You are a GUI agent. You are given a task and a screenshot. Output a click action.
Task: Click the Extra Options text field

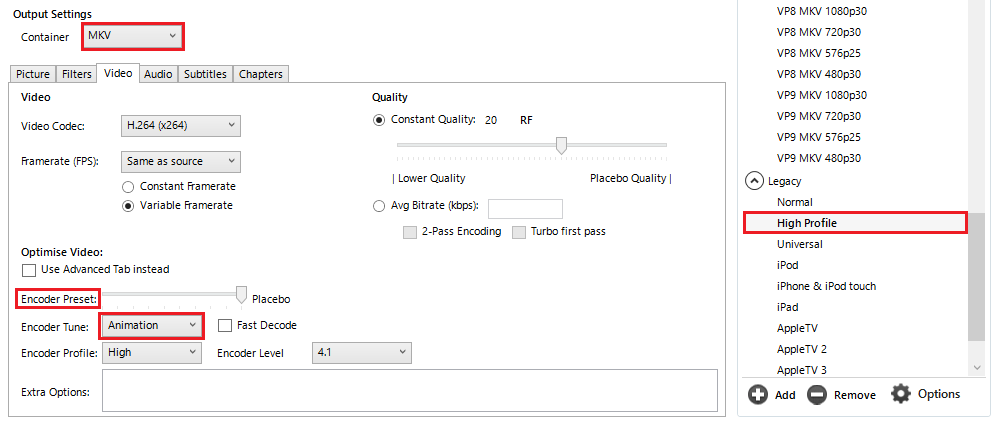pyautogui.click(x=409, y=391)
